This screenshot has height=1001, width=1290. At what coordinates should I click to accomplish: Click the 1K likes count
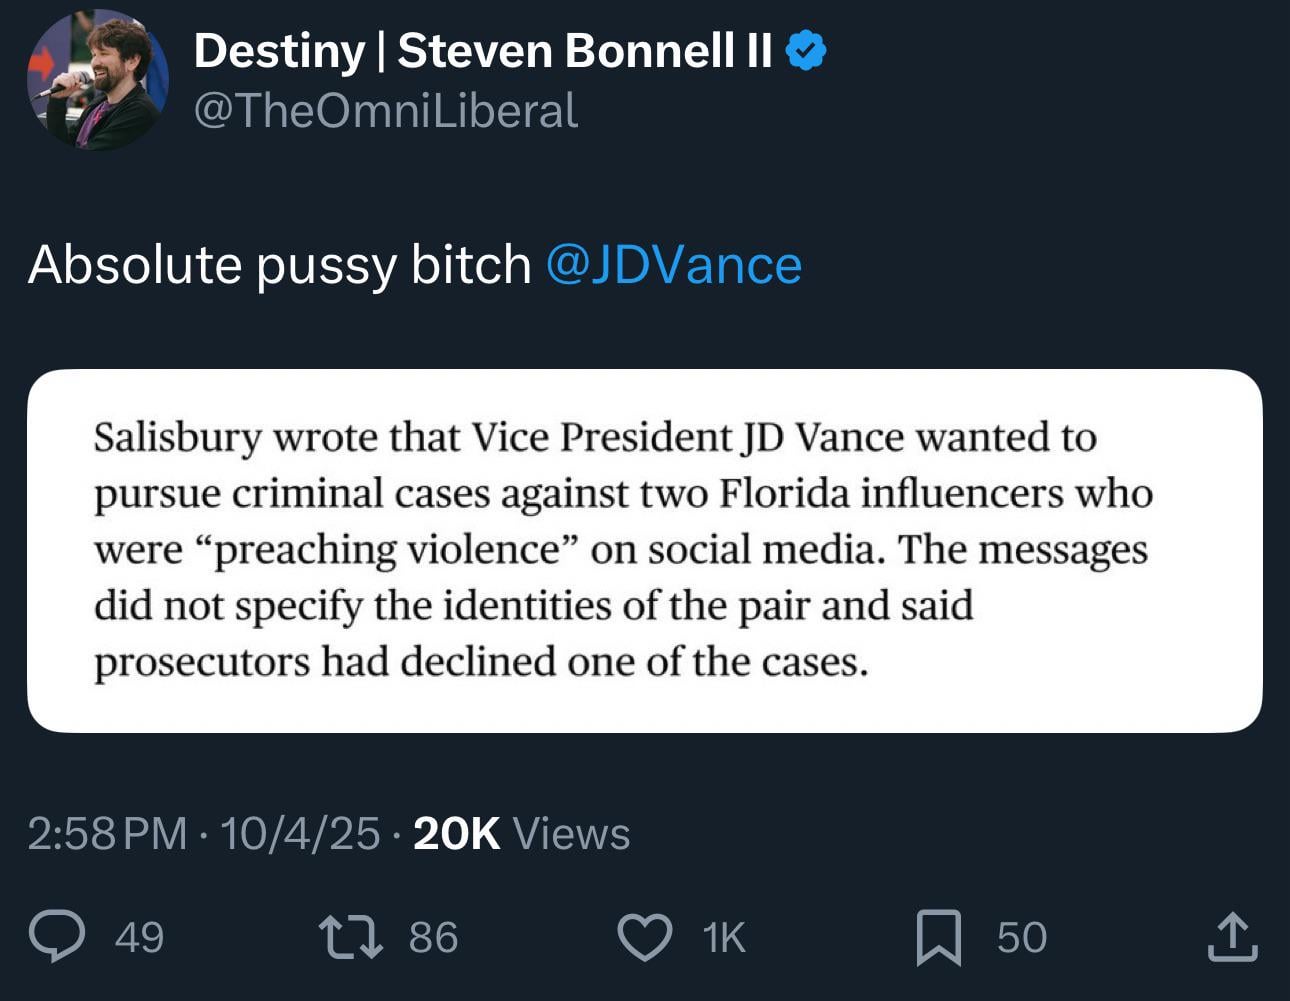(x=724, y=937)
